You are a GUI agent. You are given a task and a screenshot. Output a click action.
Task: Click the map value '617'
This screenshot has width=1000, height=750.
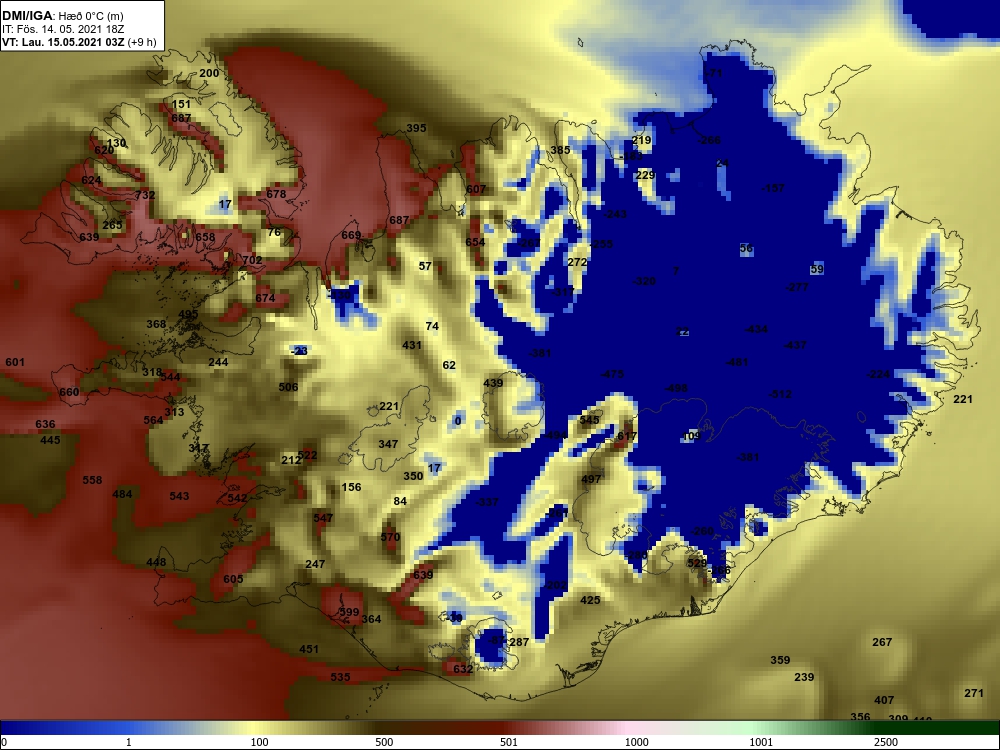(627, 436)
